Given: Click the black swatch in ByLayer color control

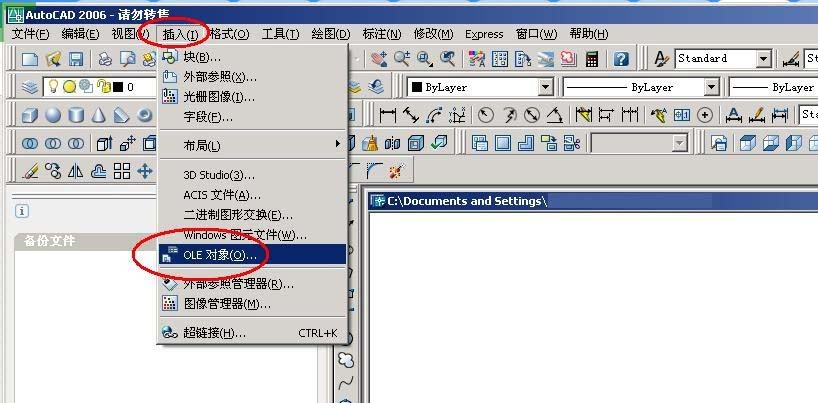Looking at the screenshot, I should tap(417, 87).
